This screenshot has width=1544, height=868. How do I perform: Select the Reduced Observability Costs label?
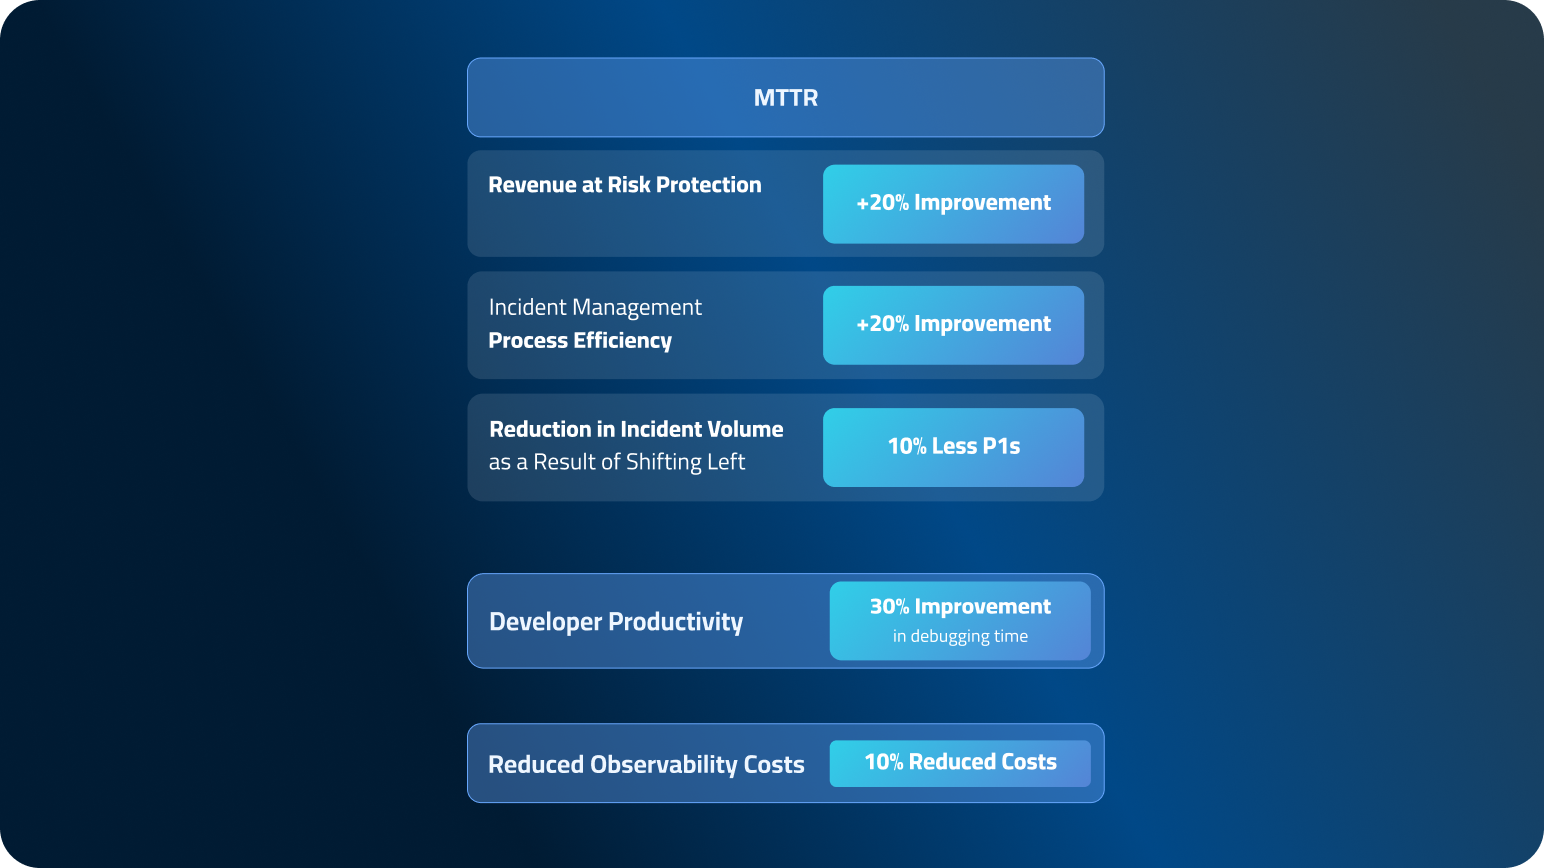646,765
